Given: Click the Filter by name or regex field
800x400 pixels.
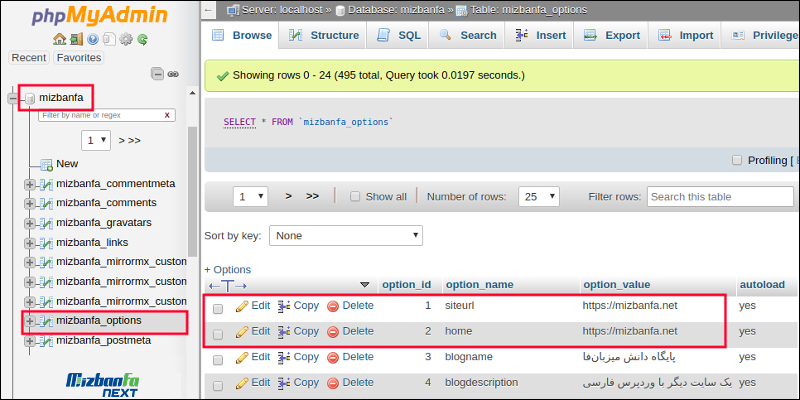Looking at the screenshot, I should pyautogui.click(x=107, y=115).
